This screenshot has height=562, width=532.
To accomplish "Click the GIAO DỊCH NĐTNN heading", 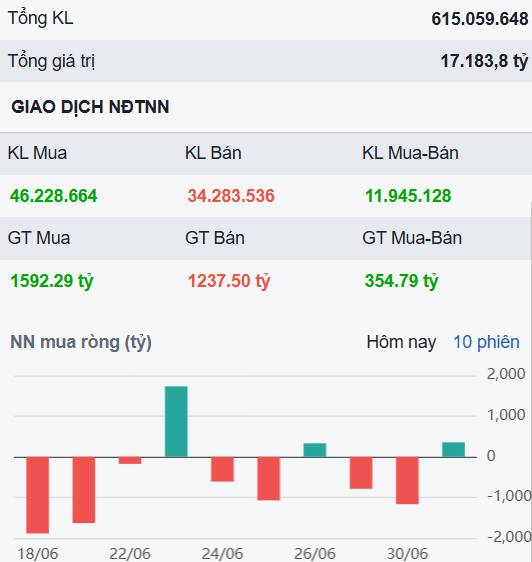I will tap(90, 107).
